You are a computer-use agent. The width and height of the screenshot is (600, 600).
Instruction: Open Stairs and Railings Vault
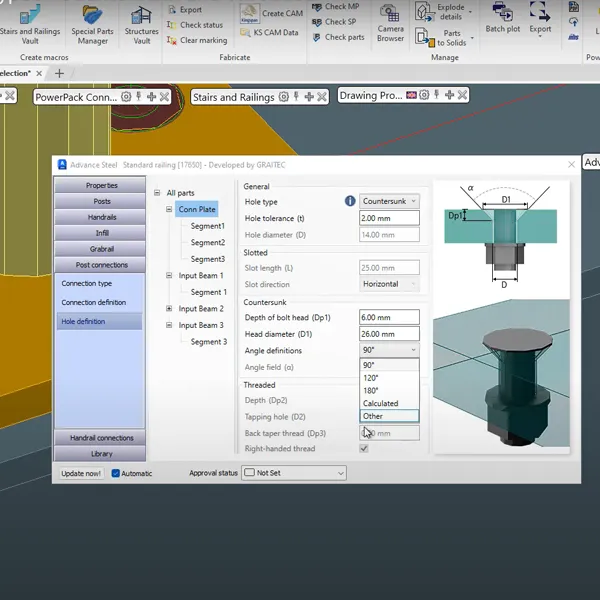(x=30, y=25)
